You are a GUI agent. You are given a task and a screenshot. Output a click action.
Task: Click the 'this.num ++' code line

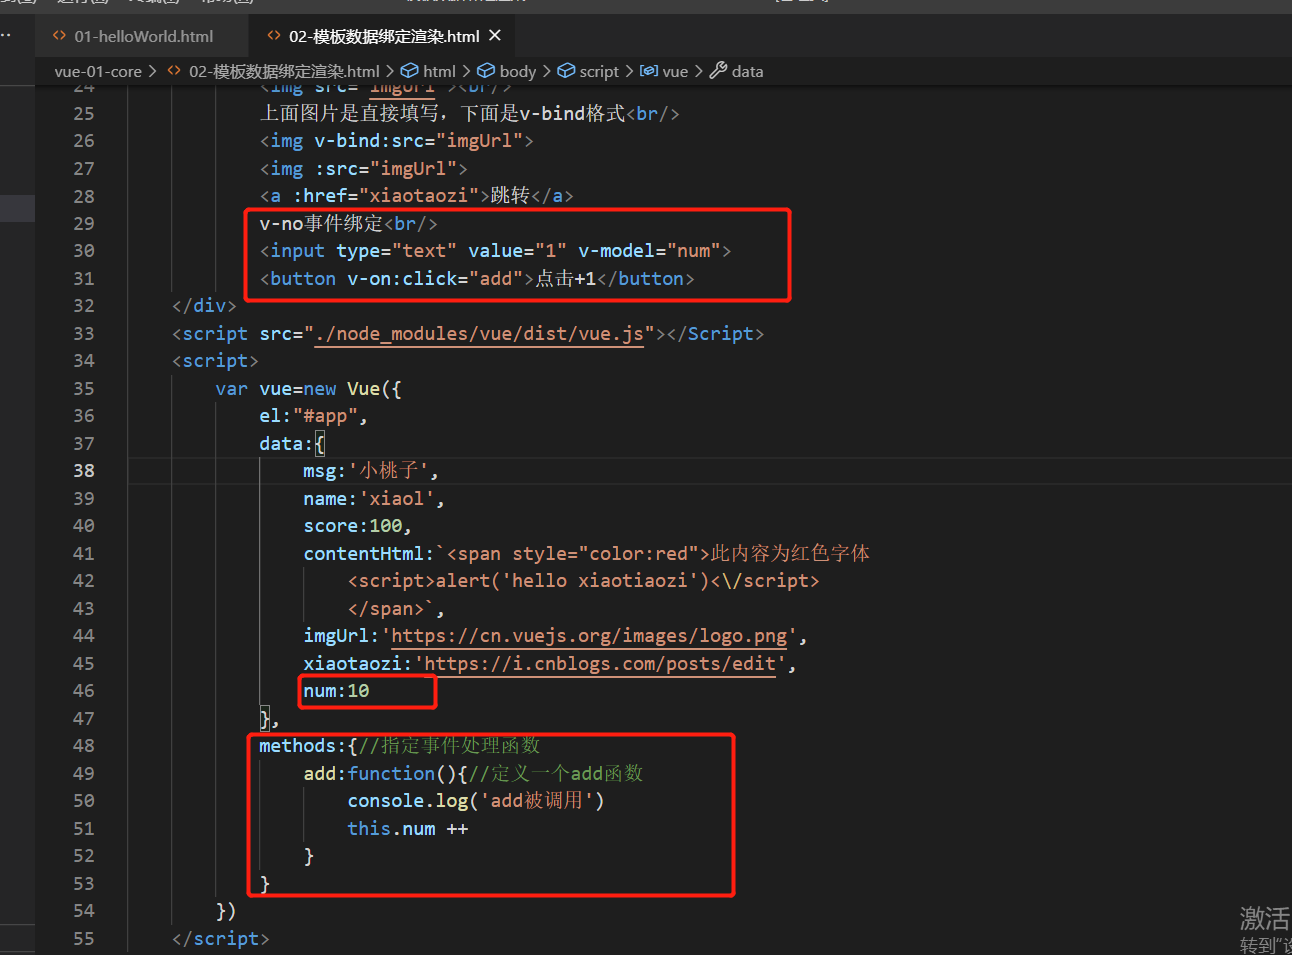coord(407,829)
